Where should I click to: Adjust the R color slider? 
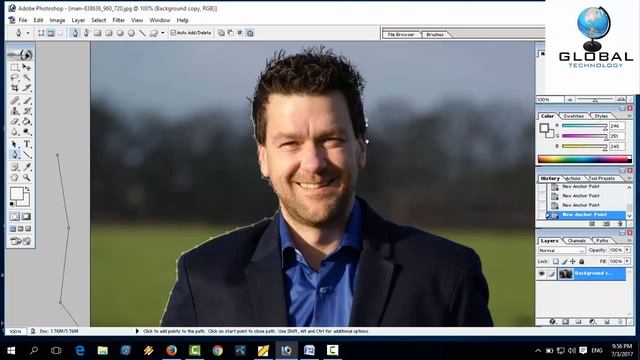click(585, 127)
